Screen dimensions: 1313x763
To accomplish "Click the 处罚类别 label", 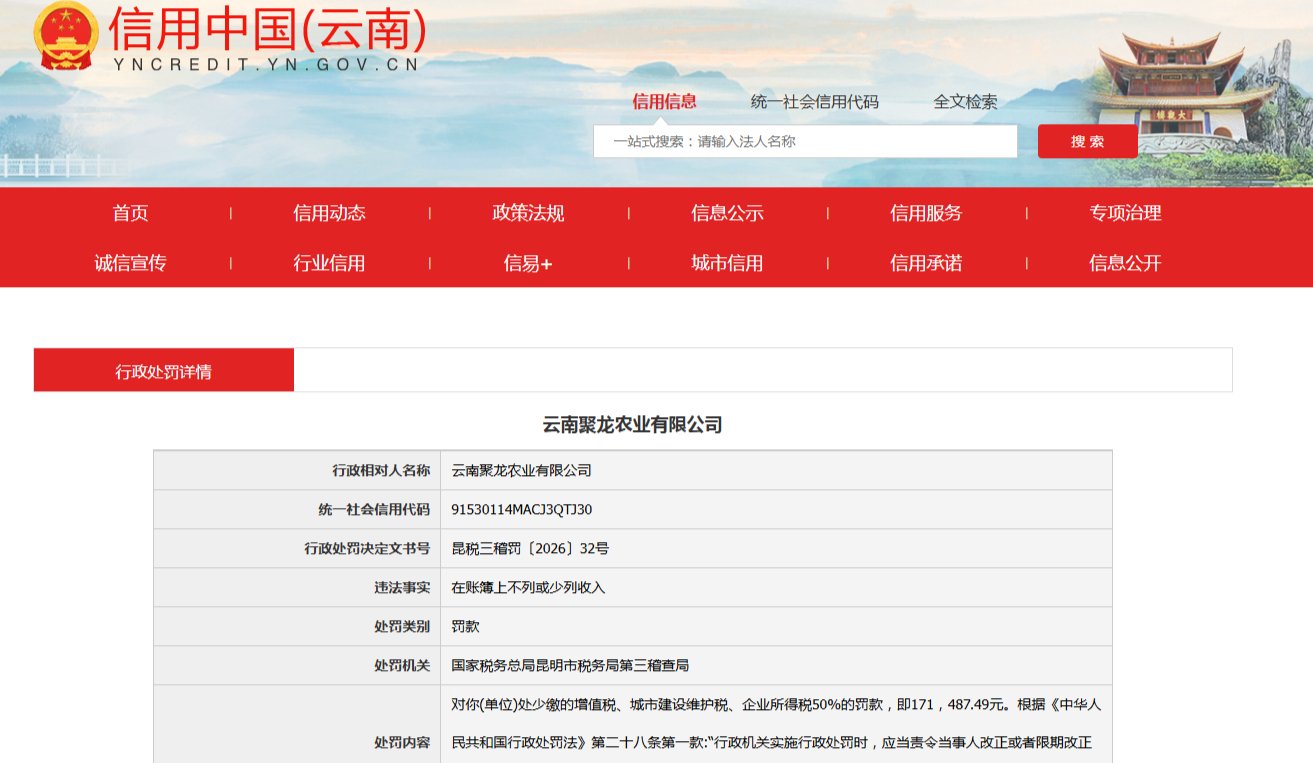I will [x=402, y=626].
